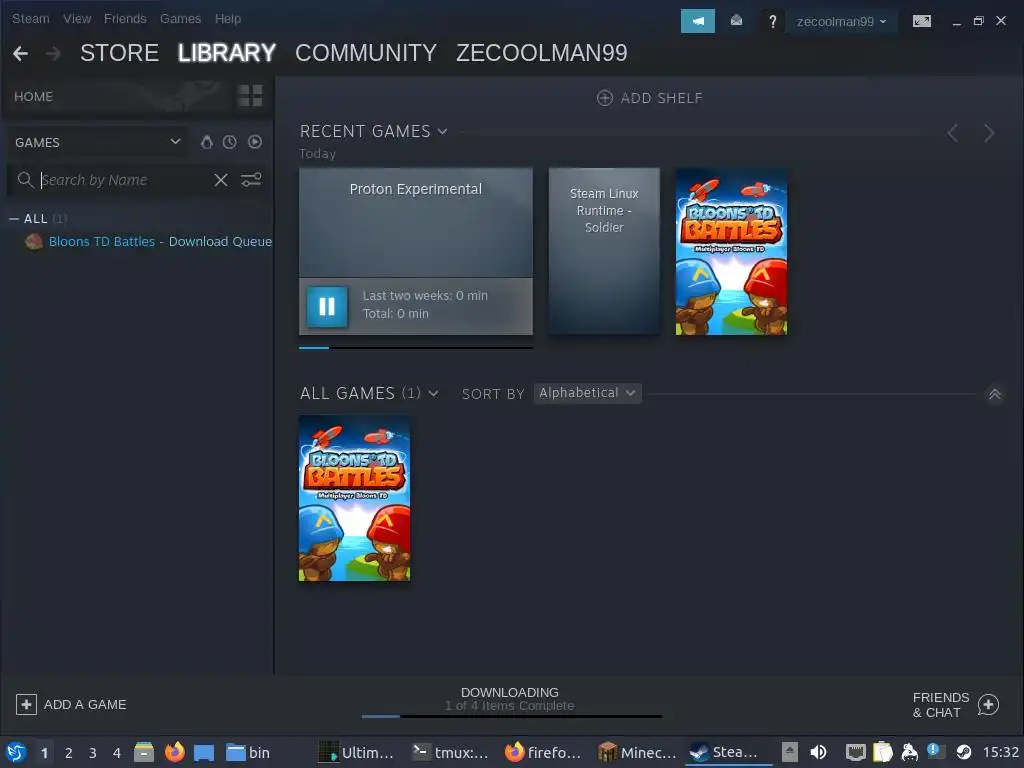The width and height of the screenshot is (1024, 768).
Task: Open the Friends menu
Action: 125,18
